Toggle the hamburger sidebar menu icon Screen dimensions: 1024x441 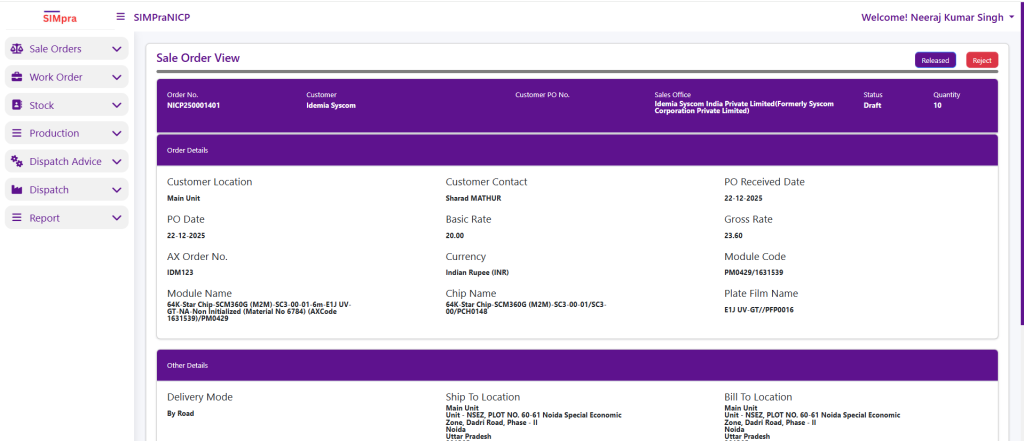point(121,17)
